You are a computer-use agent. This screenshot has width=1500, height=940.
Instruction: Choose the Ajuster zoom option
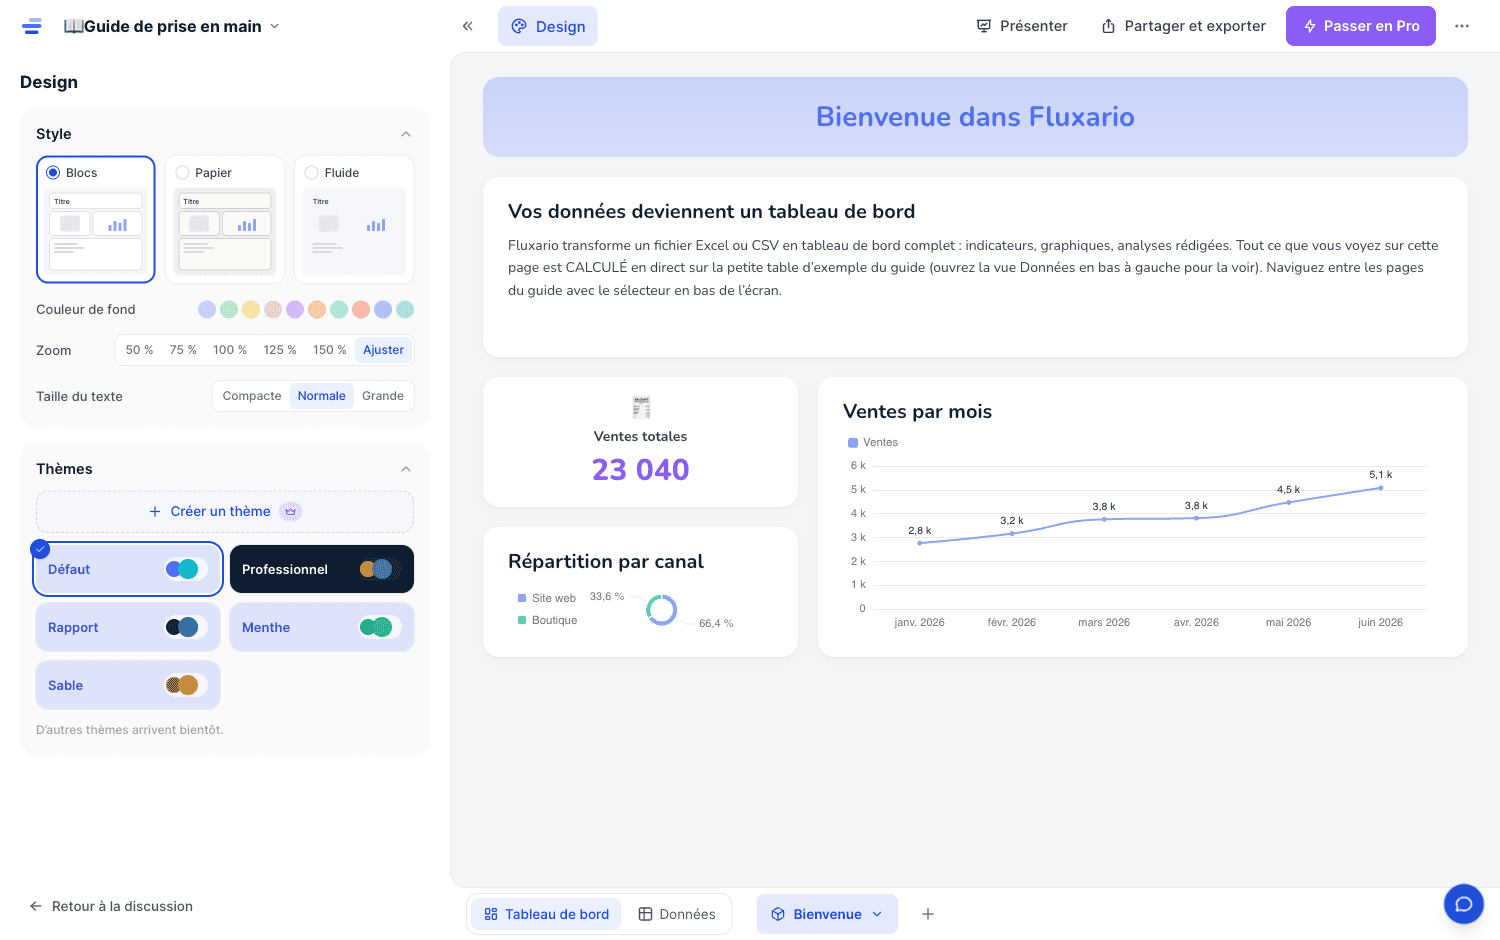click(383, 350)
